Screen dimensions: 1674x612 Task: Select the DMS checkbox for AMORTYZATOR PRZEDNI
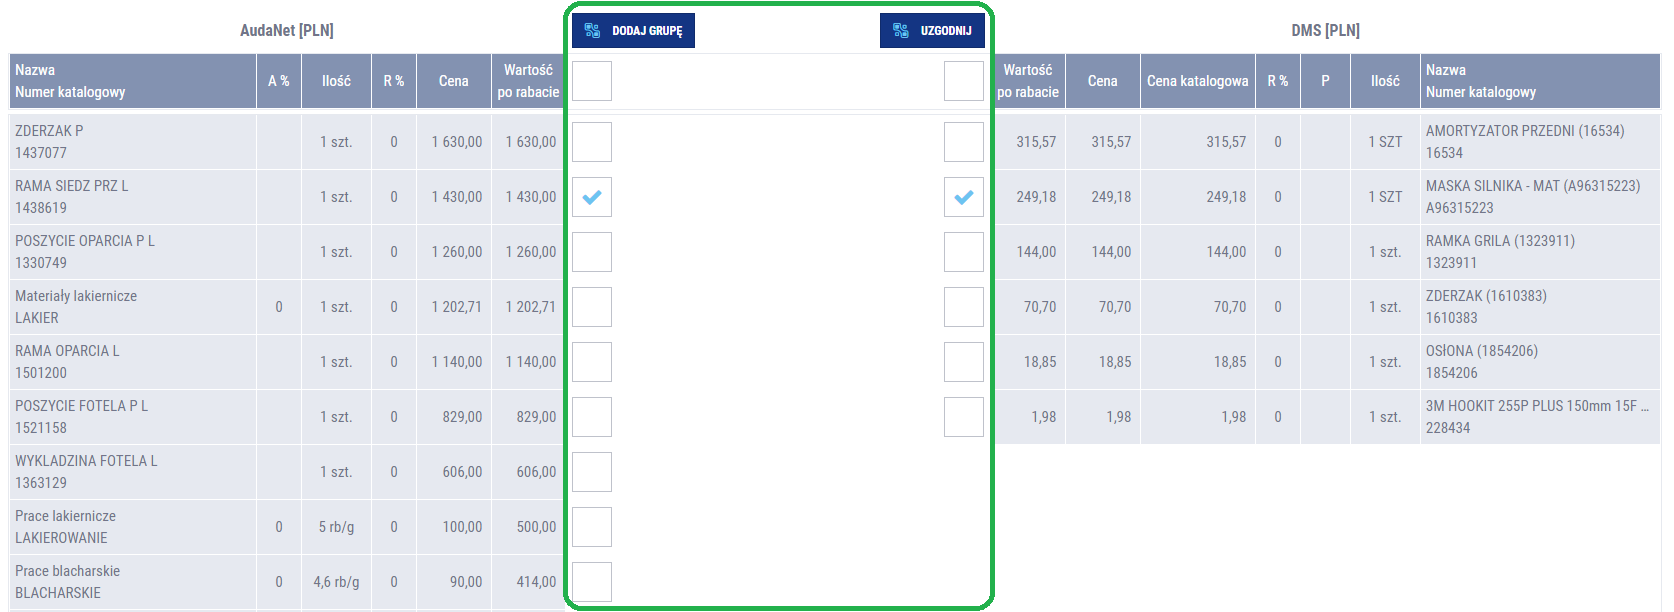coord(963,142)
